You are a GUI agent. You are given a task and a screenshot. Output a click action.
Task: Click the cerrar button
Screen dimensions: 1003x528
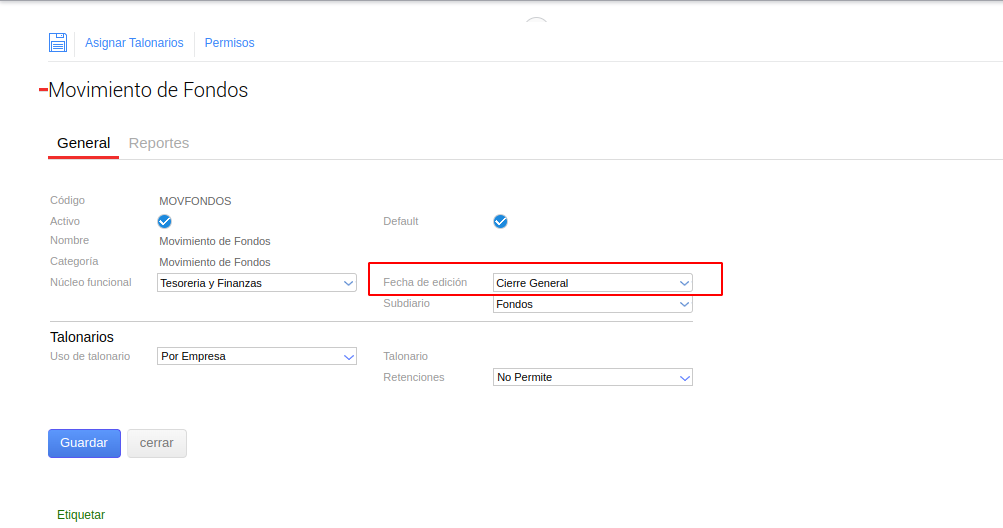(x=156, y=443)
